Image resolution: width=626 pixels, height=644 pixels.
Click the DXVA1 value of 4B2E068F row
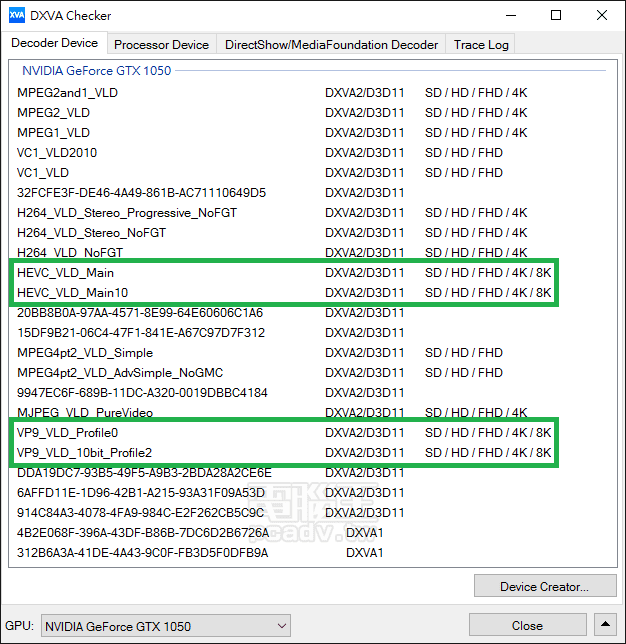pos(364,533)
